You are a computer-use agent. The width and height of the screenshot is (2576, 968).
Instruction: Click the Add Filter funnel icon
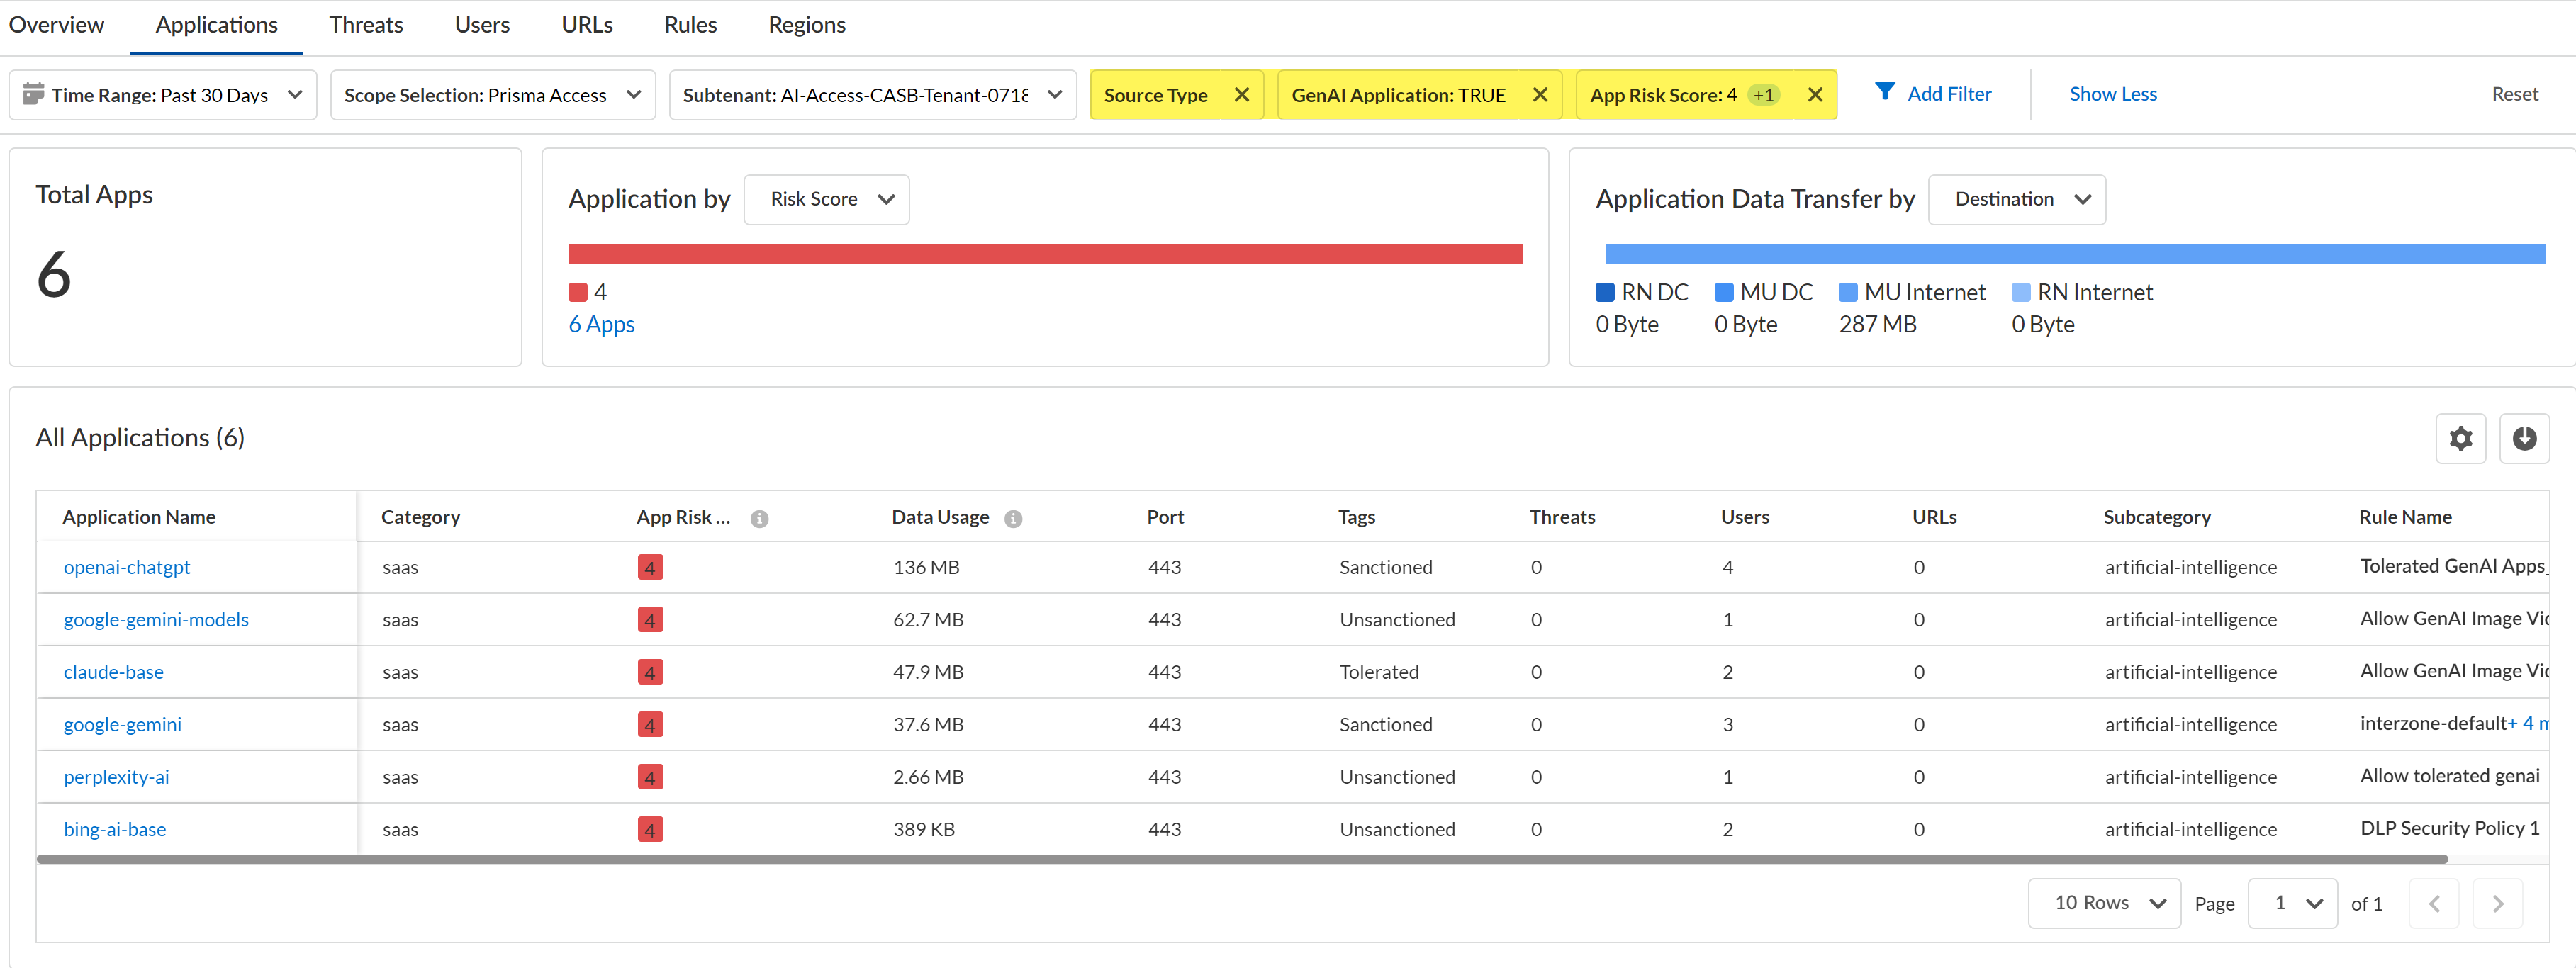click(1884, 93)
